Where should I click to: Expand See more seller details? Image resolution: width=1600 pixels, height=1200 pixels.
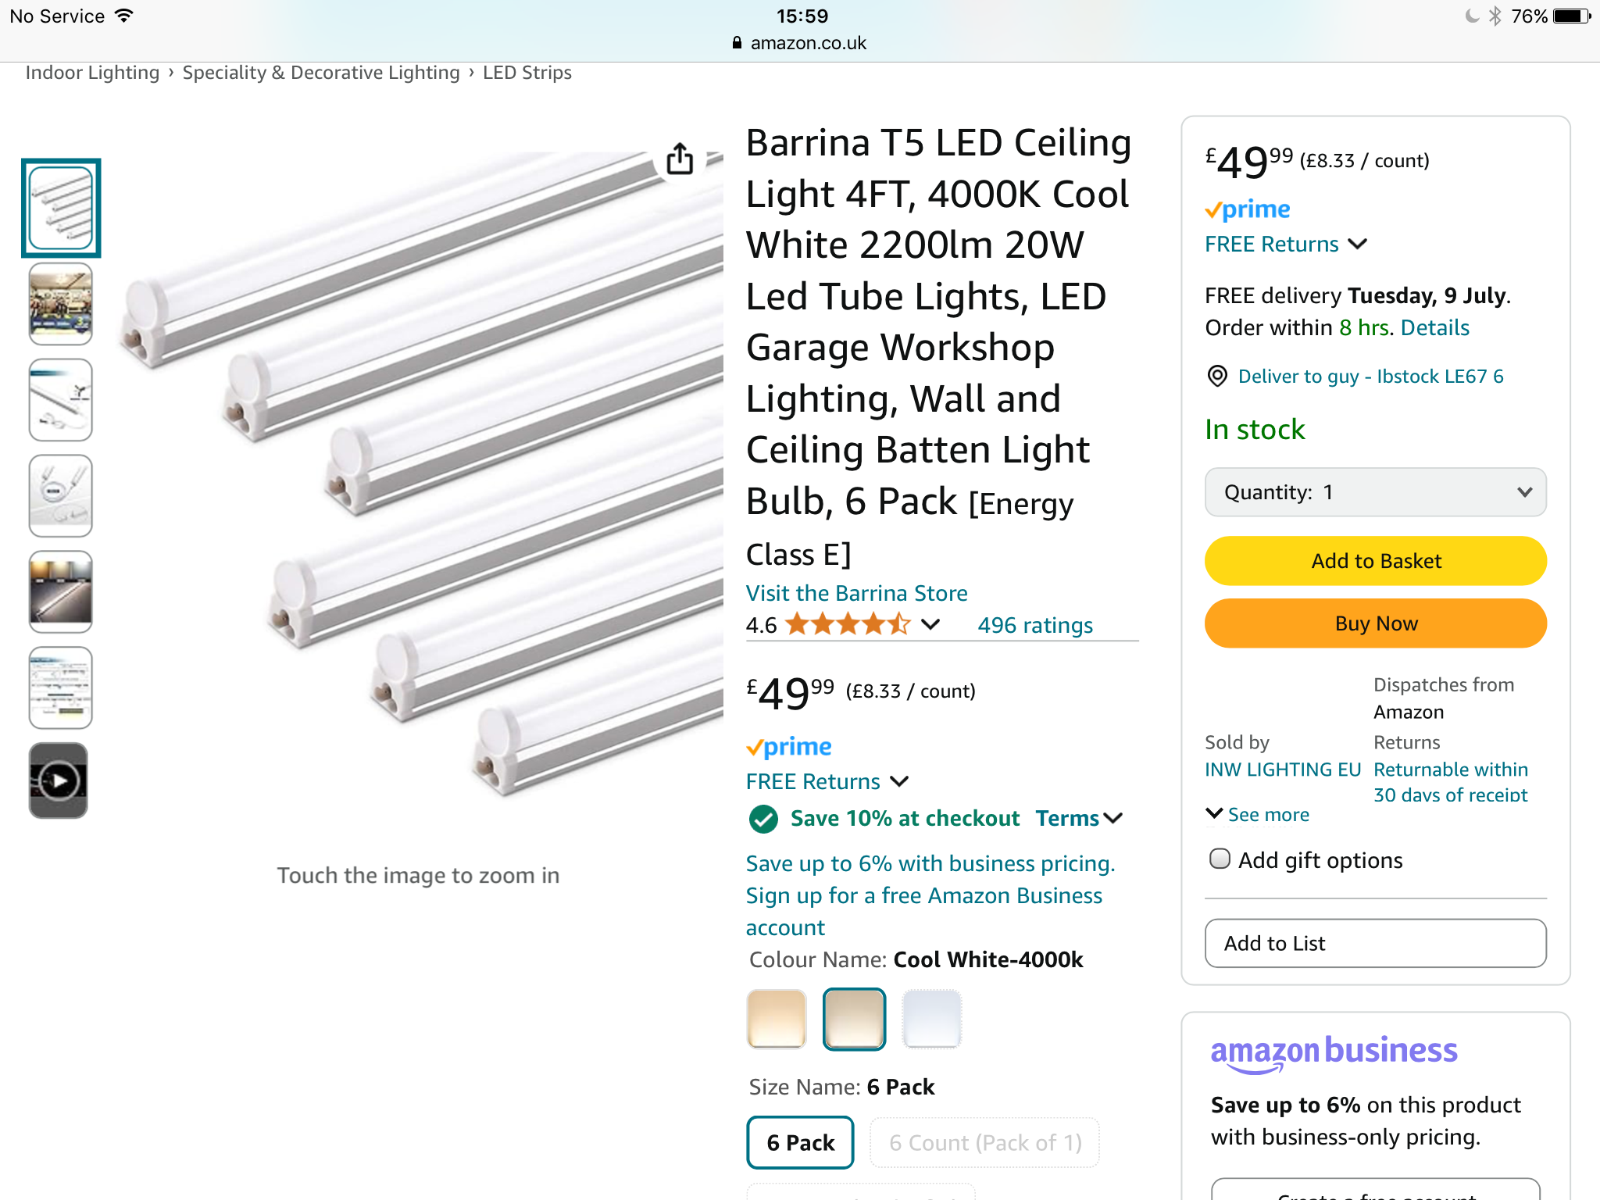click(1258, 814)
